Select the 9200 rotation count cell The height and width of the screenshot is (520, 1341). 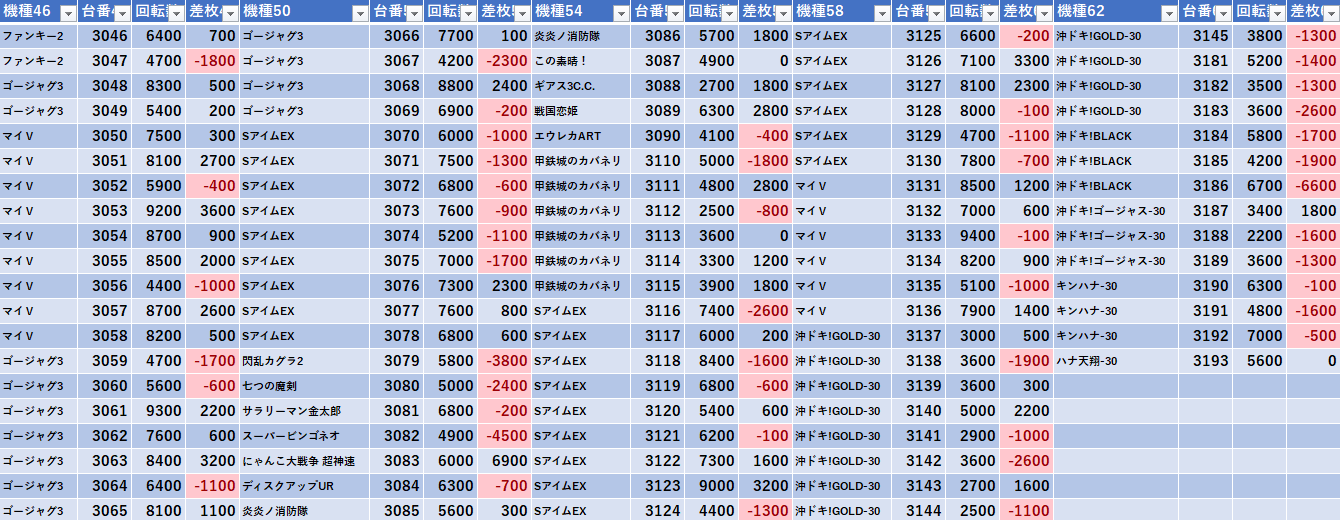coord(159,211)
